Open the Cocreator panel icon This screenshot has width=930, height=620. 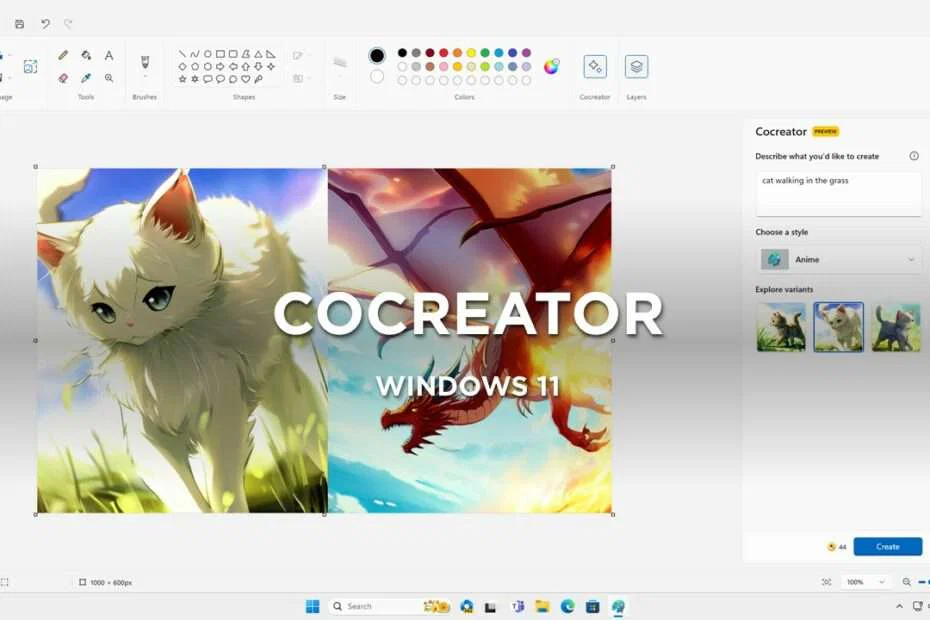[595, 65]
